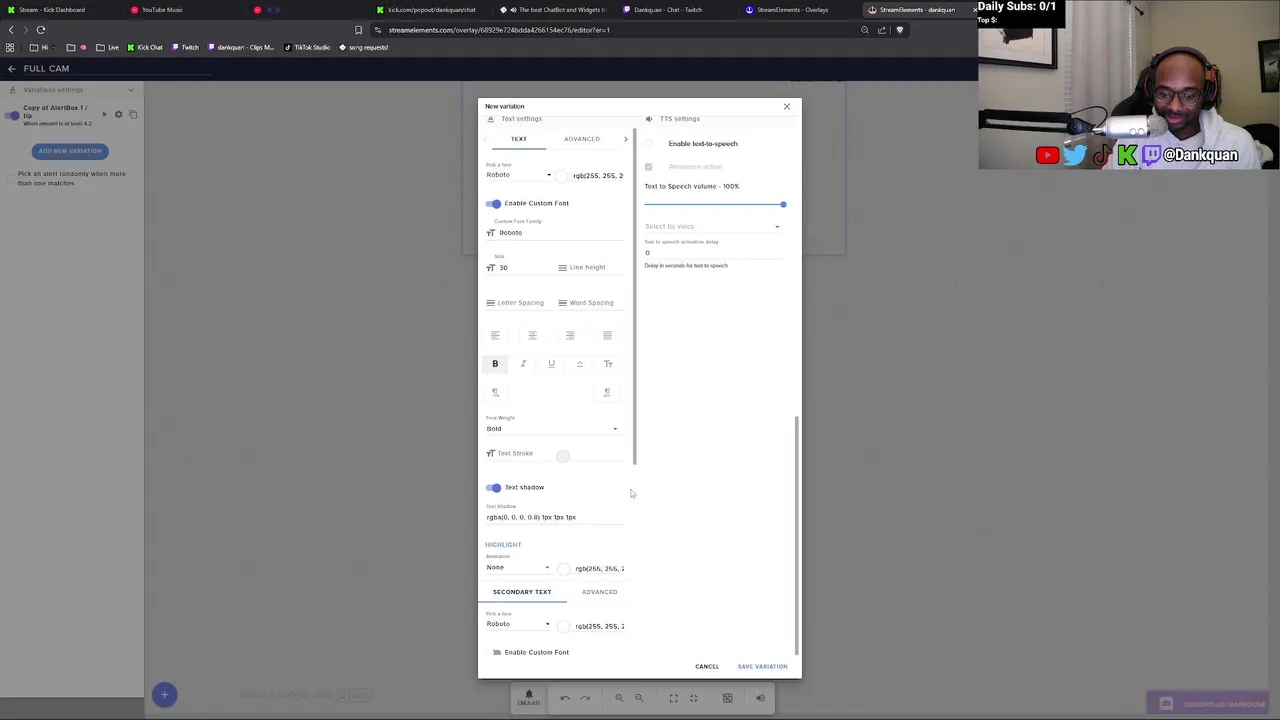Click the Text Shadow rgba value field

[554, 517]
